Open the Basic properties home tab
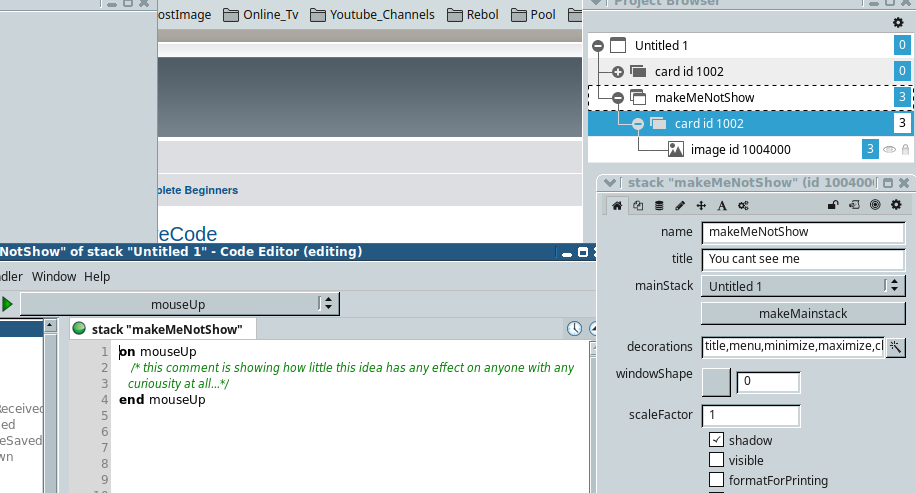916x493 pixels. 617,205
